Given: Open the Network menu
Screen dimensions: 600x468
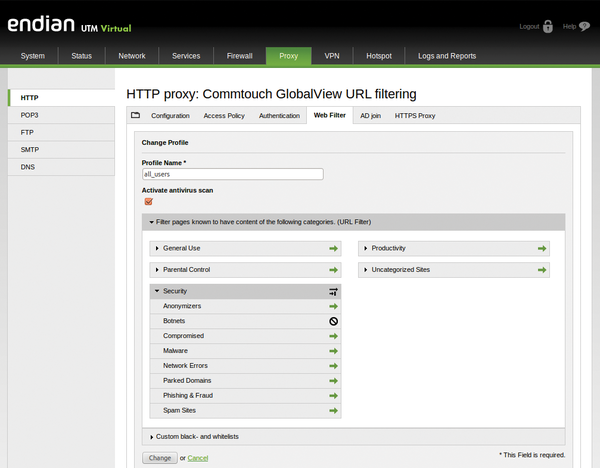Looking at the screenshot, I should [x=132, y=56].
